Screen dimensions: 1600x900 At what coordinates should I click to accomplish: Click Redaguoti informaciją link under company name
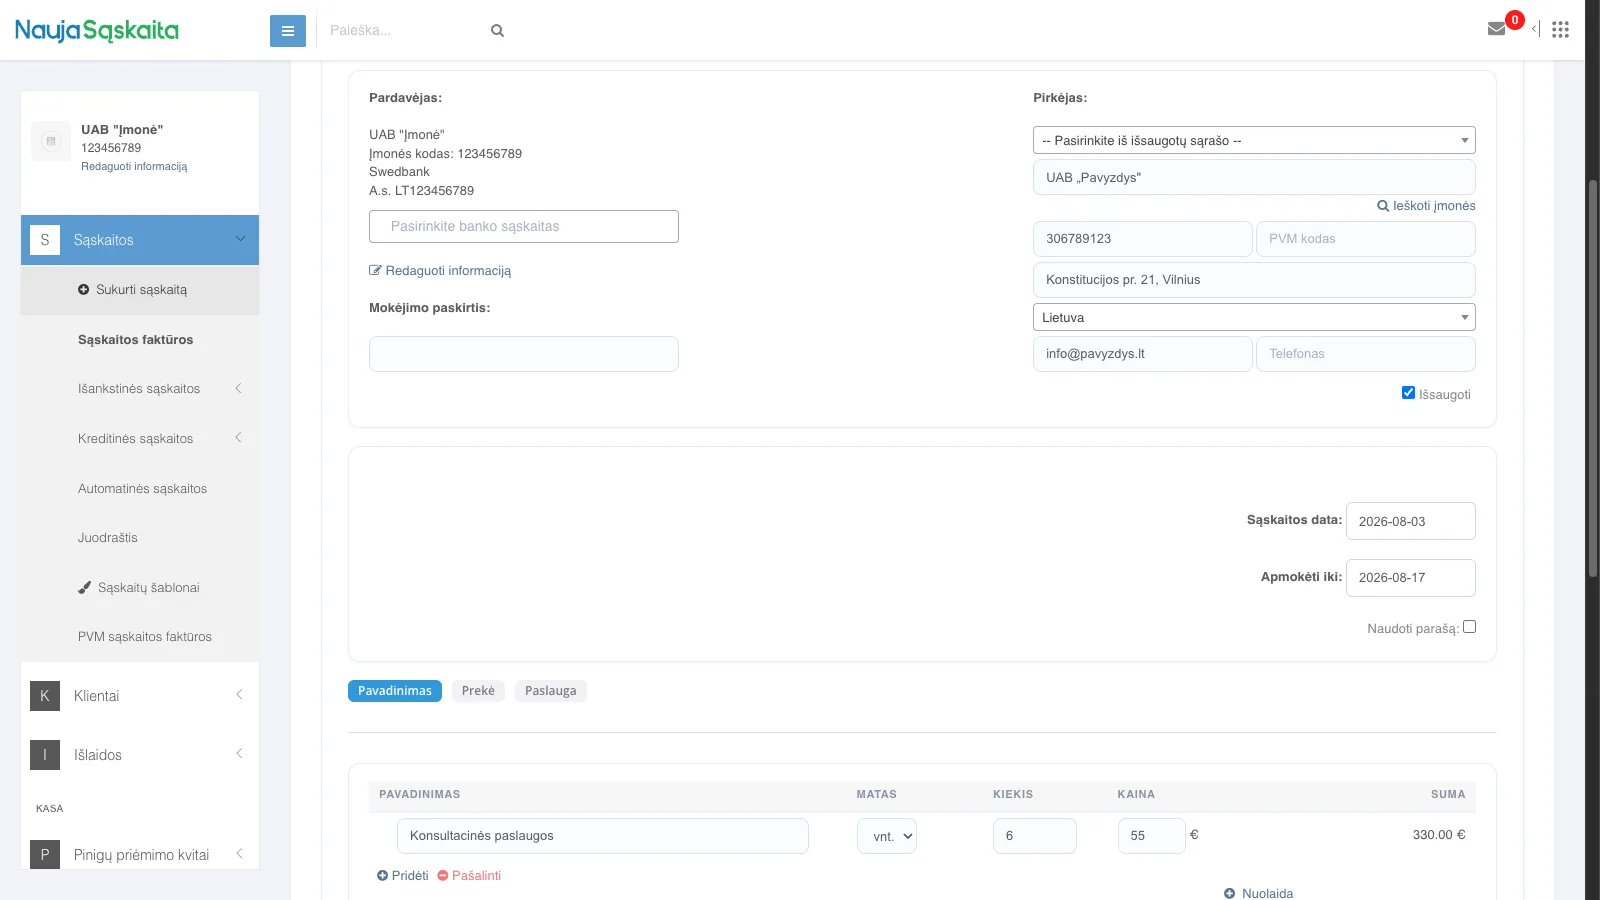click(134, 167)
